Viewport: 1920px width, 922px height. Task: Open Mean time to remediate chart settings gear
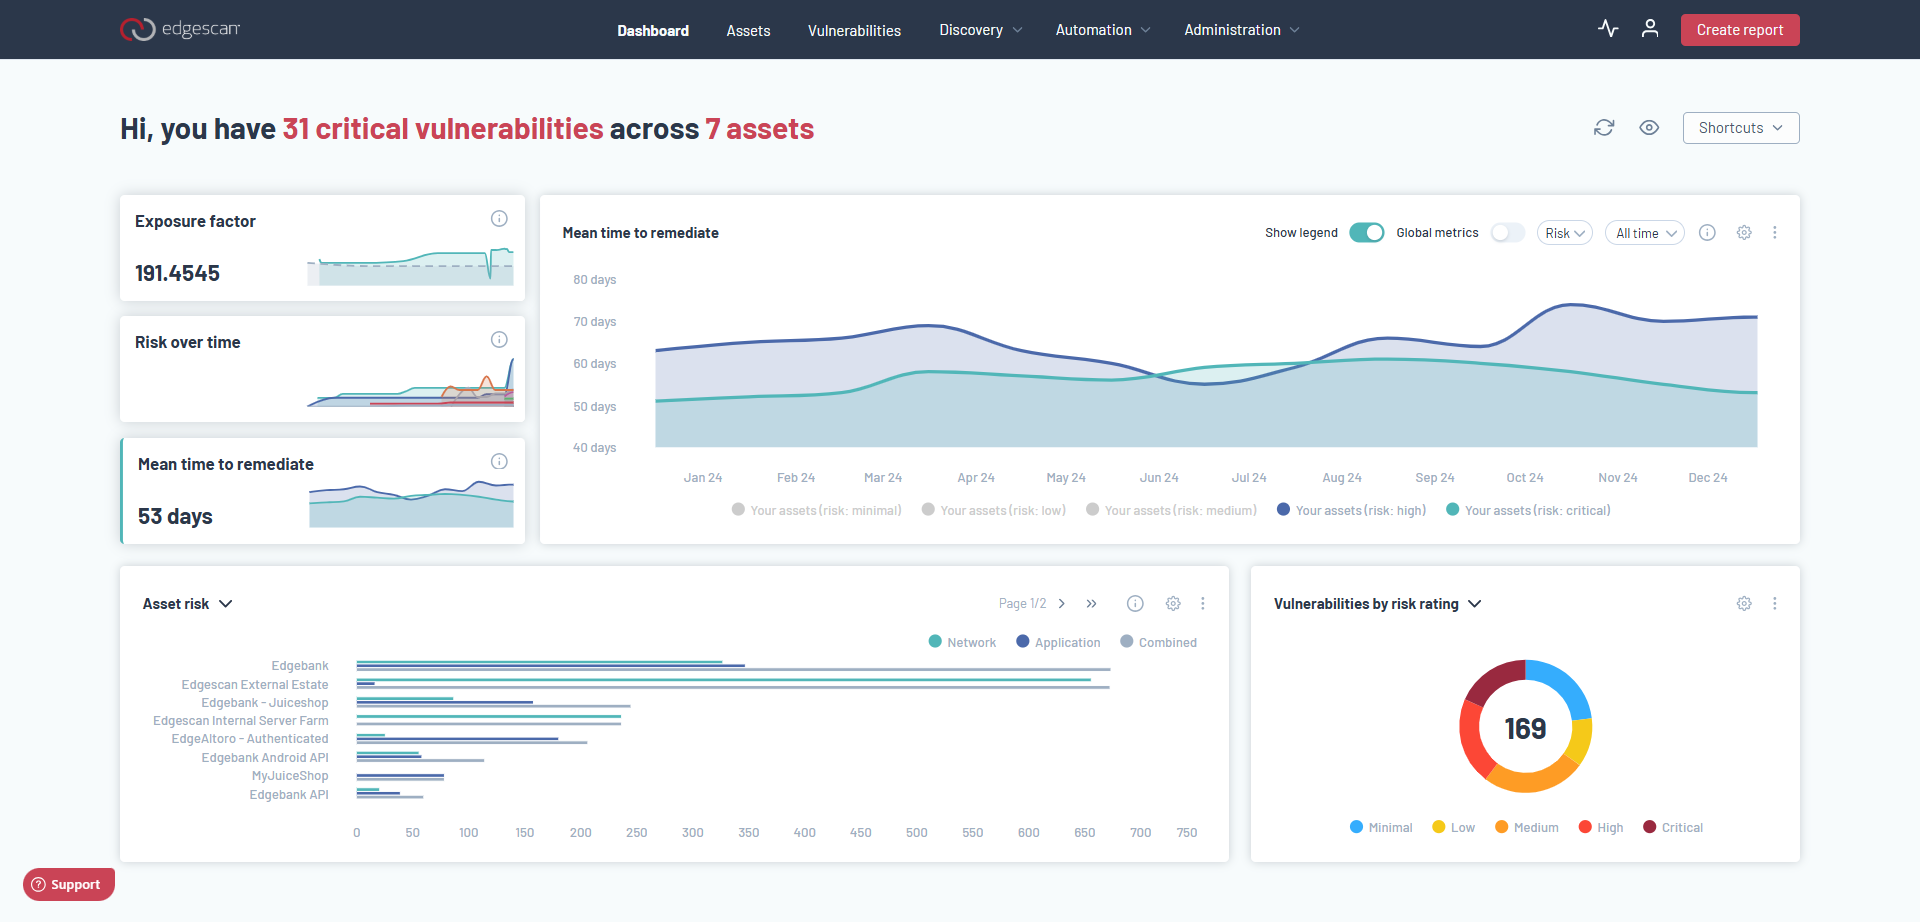point(1744,233)
